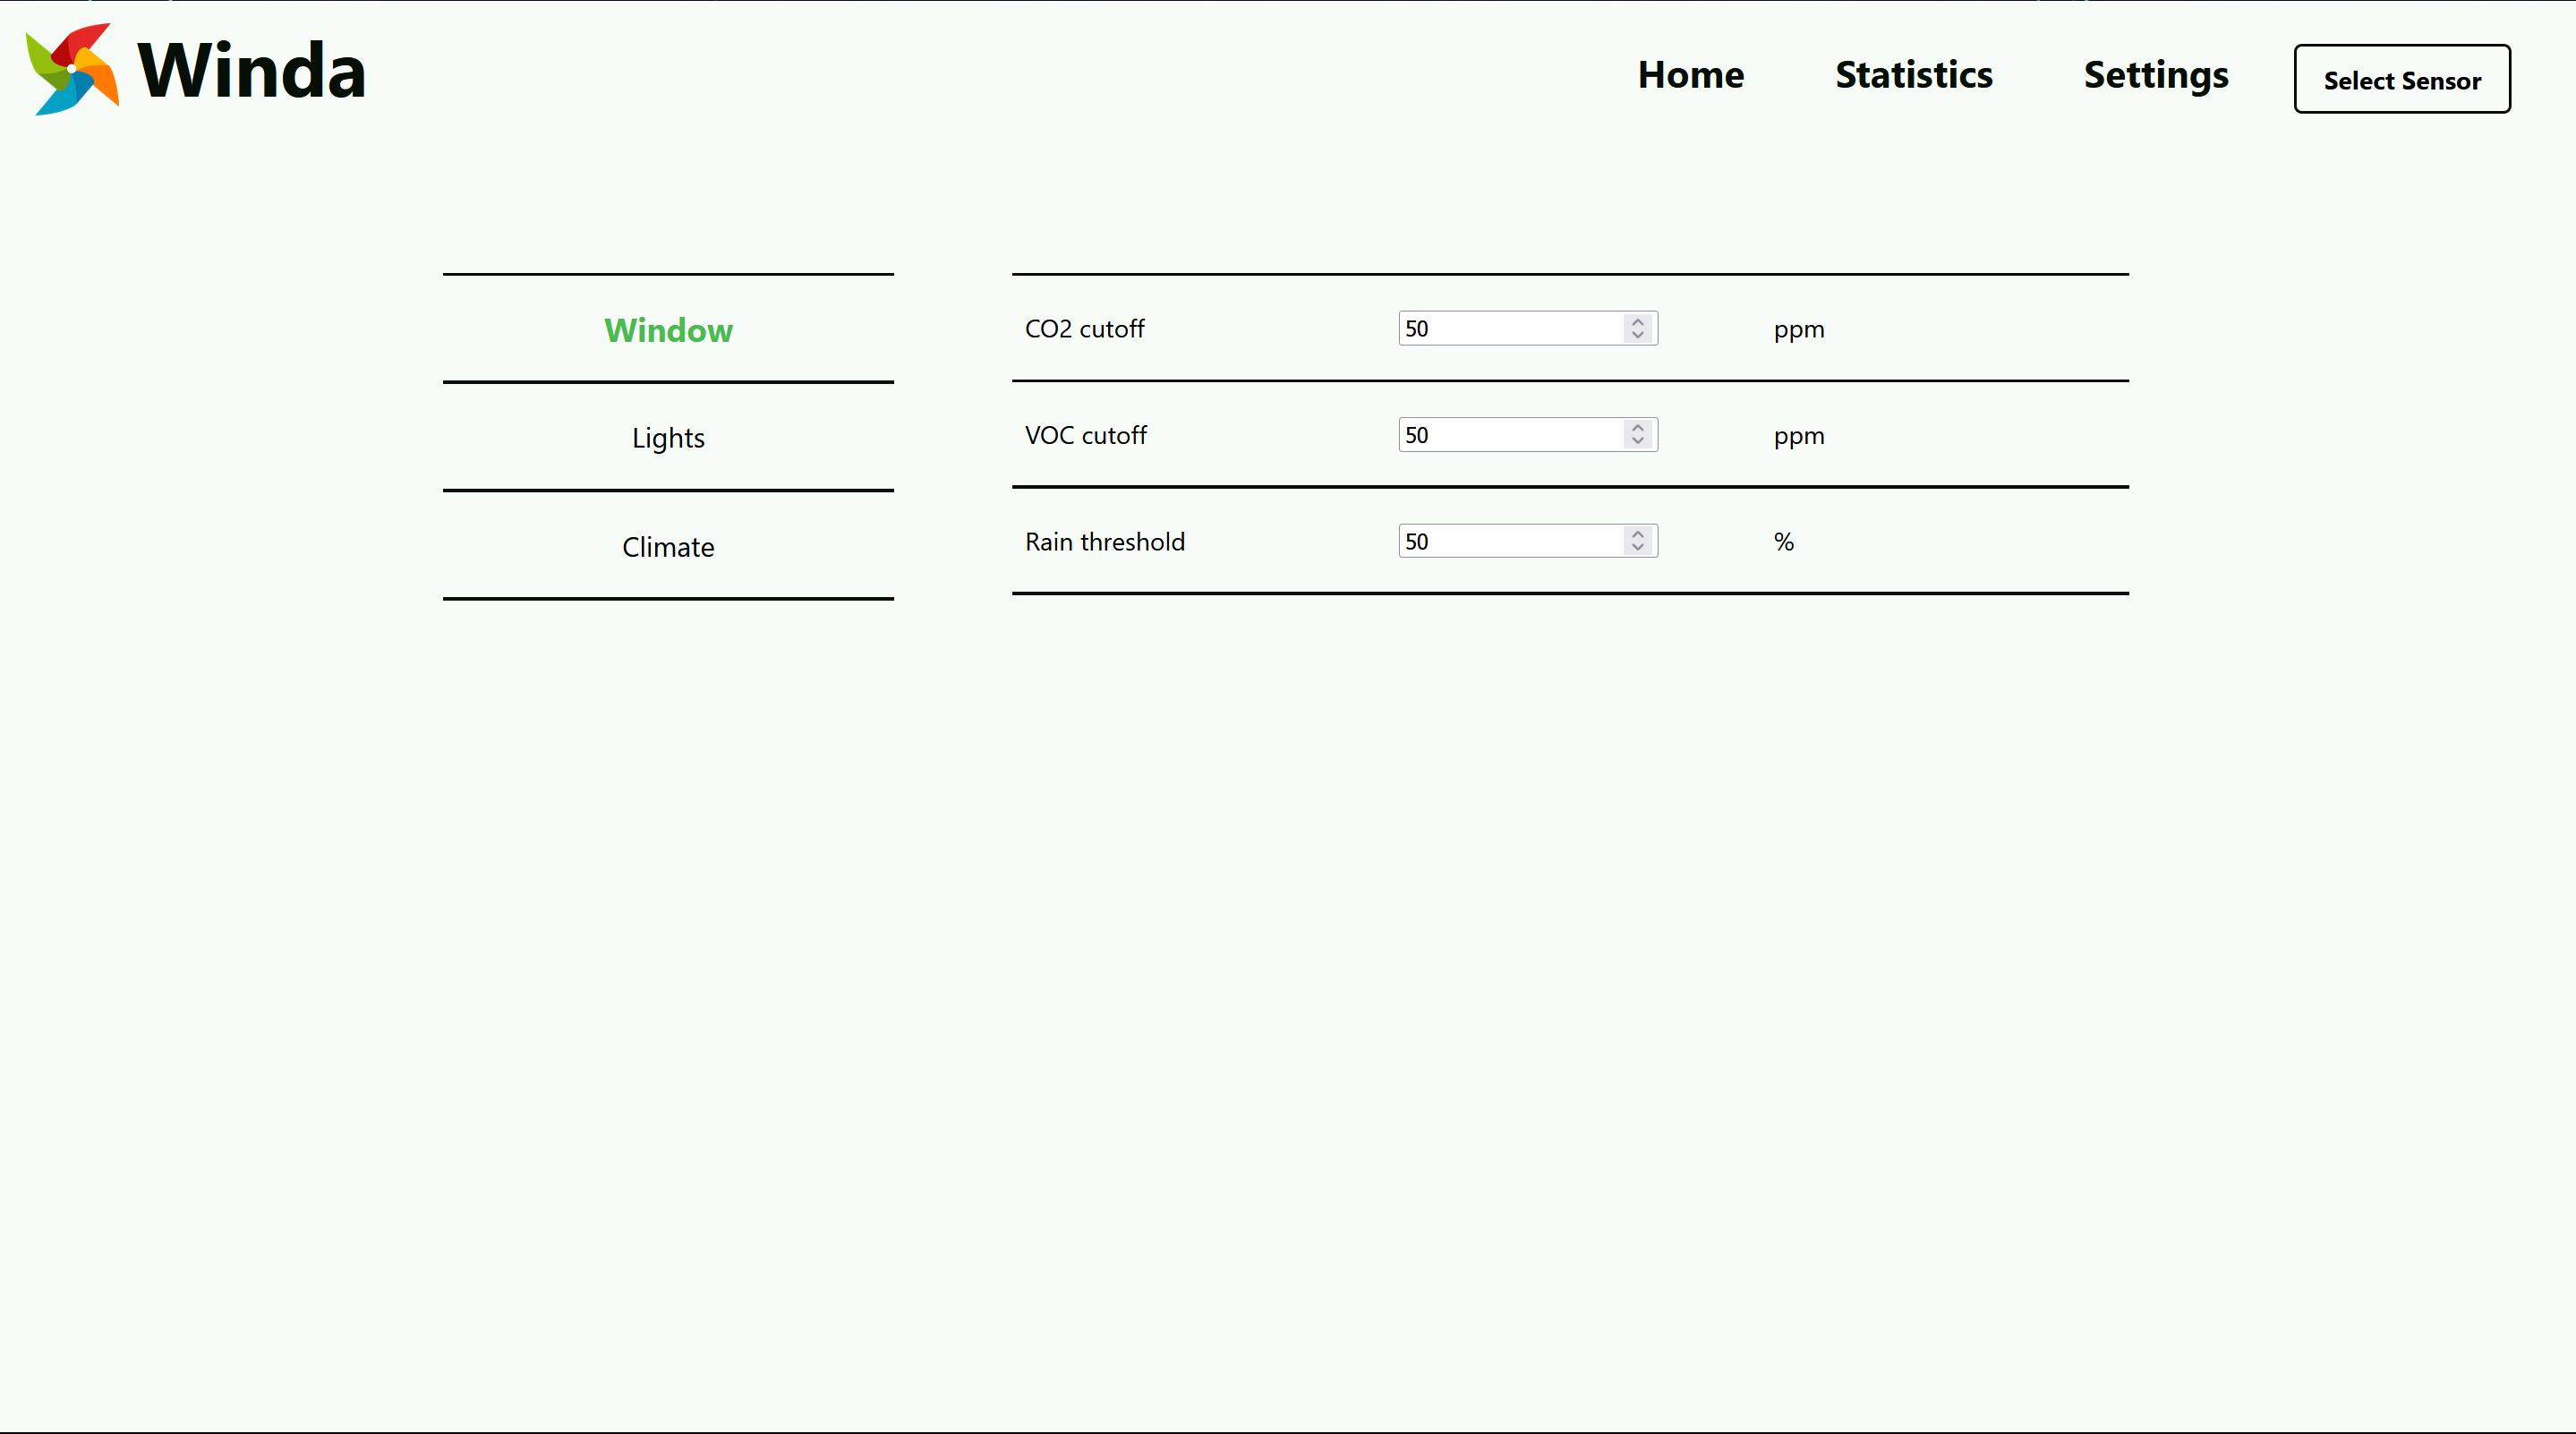Image resolution: width=2576 pixels, height=1434 pixels.
Task: Decrease Rain threshold with down arrow
Action: click(x=1637, y=549)
